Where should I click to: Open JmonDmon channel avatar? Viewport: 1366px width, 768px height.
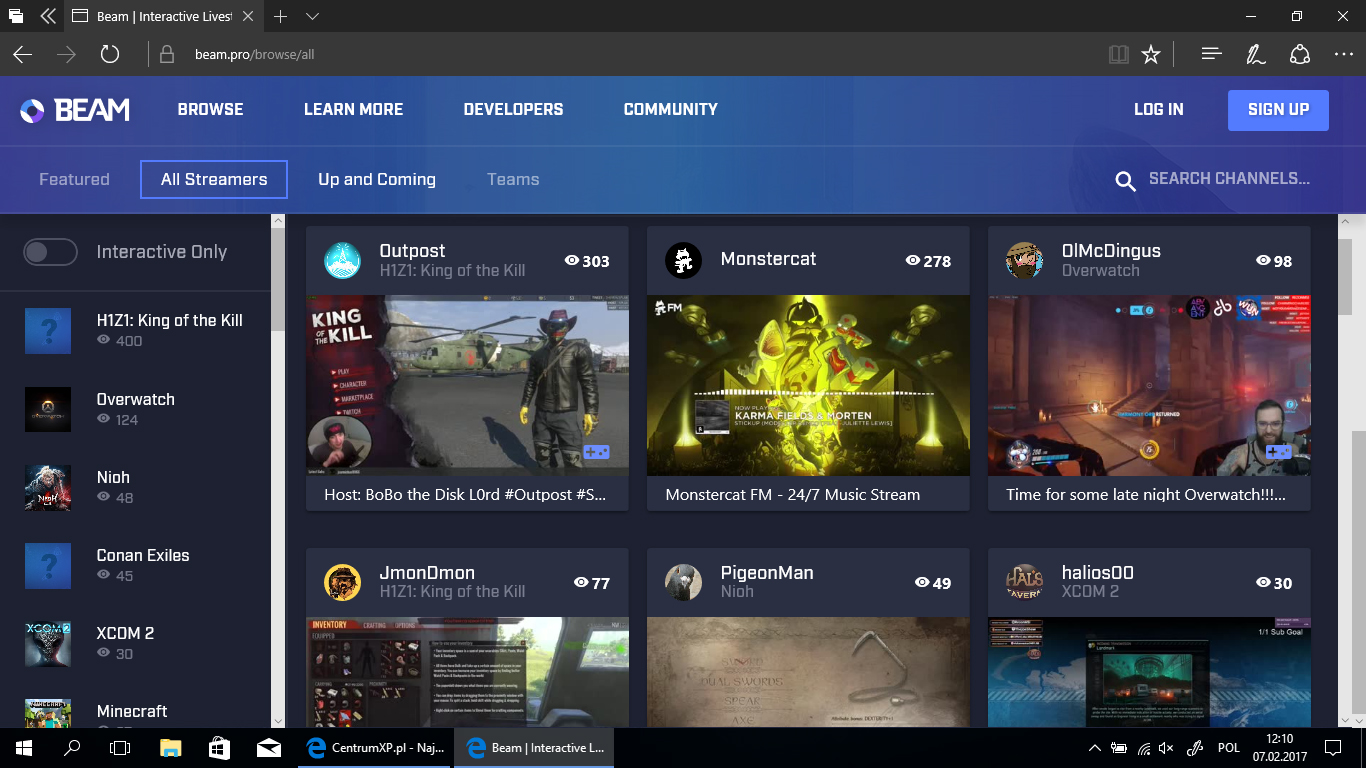click(343, 582)
